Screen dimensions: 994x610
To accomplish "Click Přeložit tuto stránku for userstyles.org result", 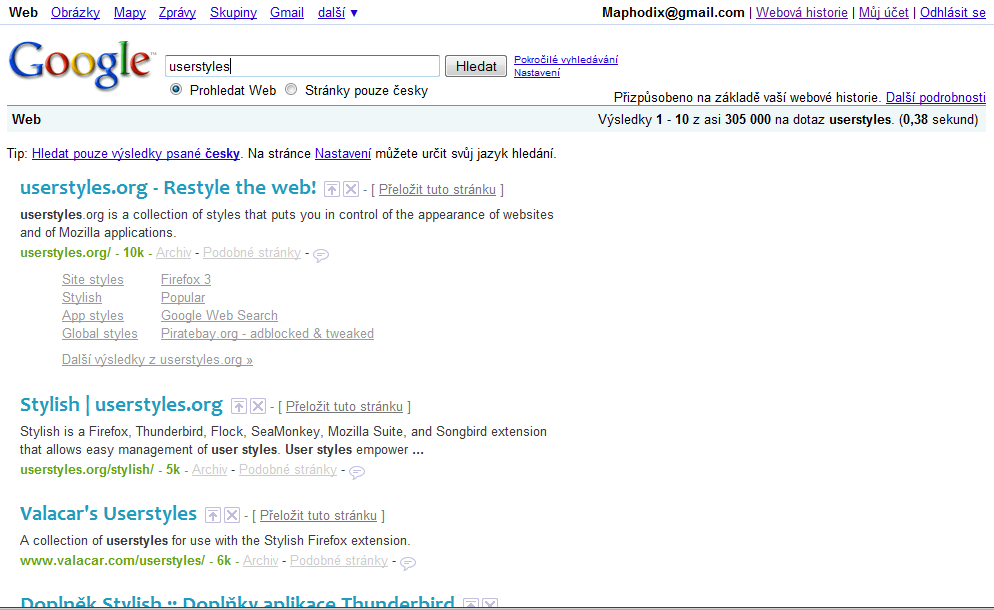I will 437,190.
